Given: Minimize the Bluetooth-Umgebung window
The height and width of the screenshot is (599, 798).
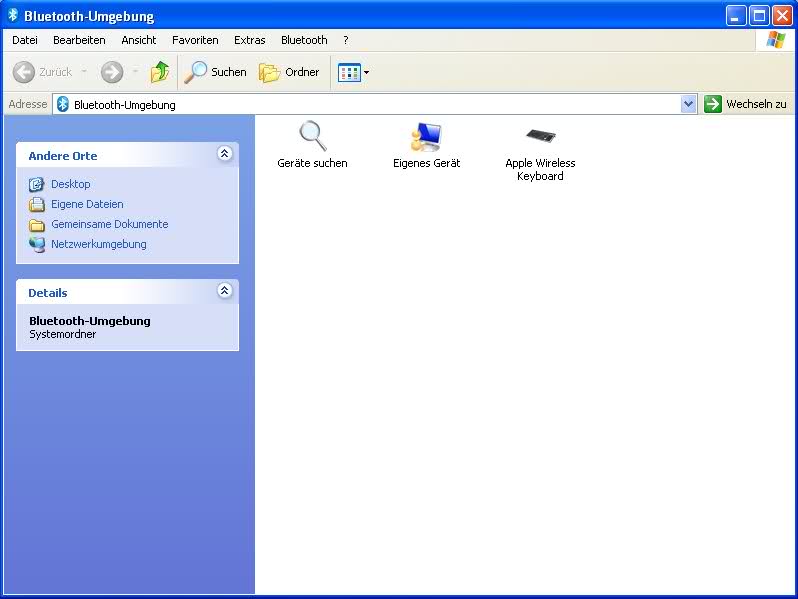Looking at the screenshot, I should point(735,15).
